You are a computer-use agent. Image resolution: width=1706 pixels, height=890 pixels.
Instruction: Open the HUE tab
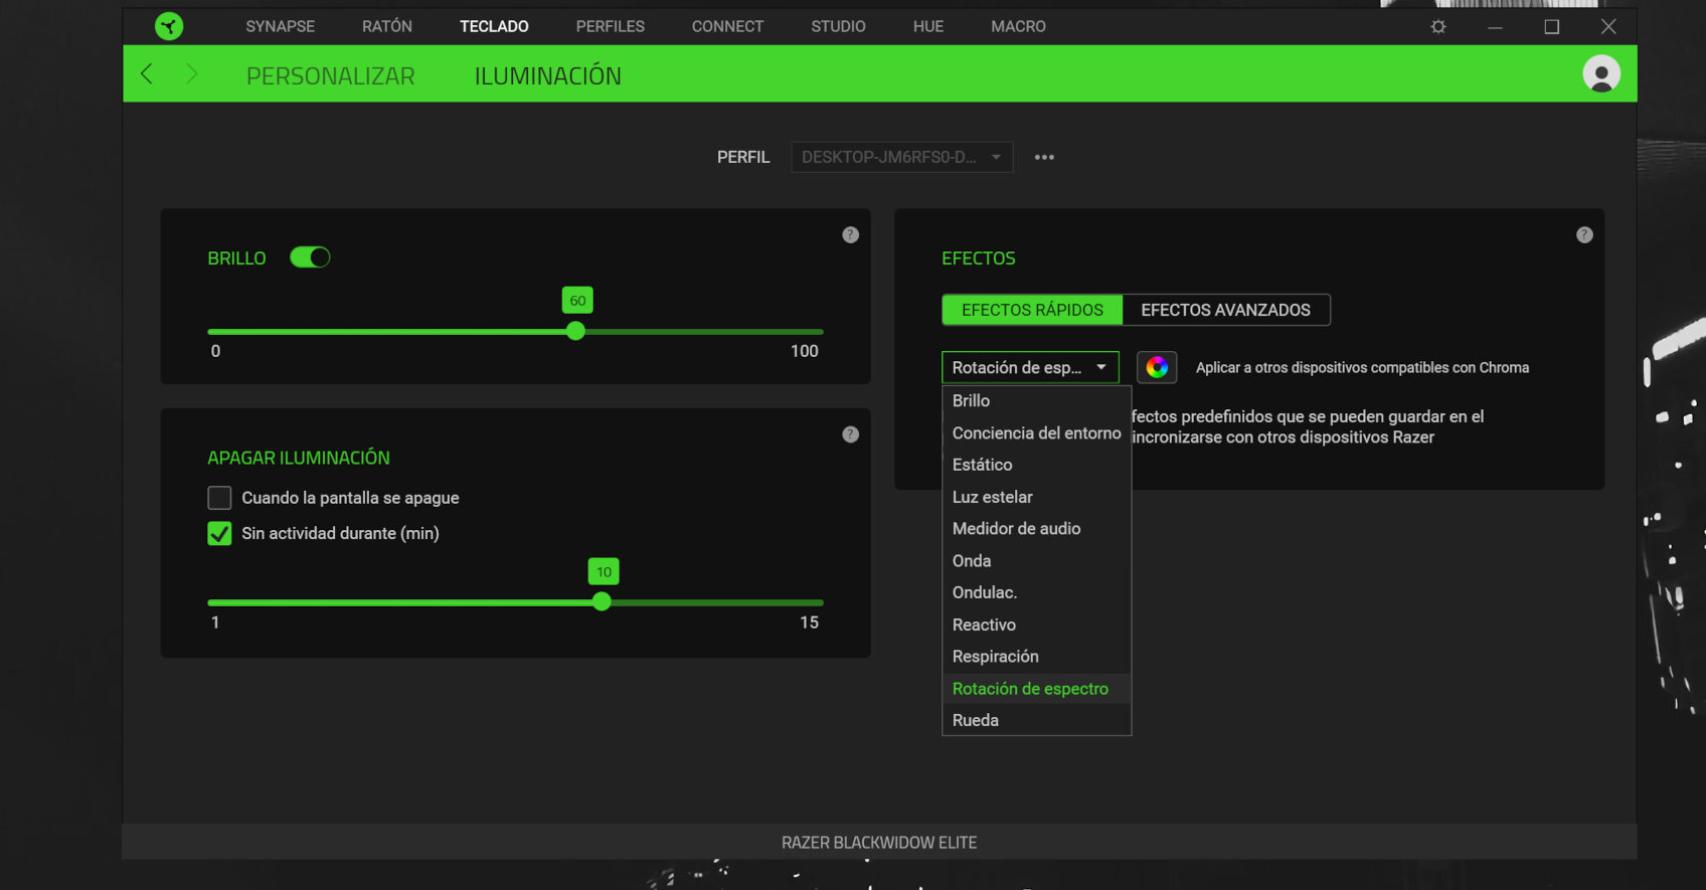tap(928, 27)
